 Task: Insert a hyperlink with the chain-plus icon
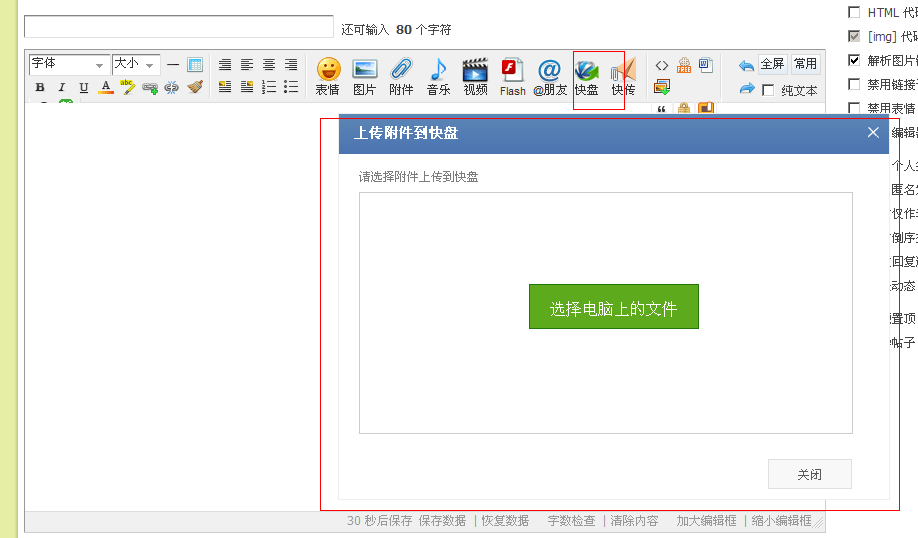[x=150, y=88]
